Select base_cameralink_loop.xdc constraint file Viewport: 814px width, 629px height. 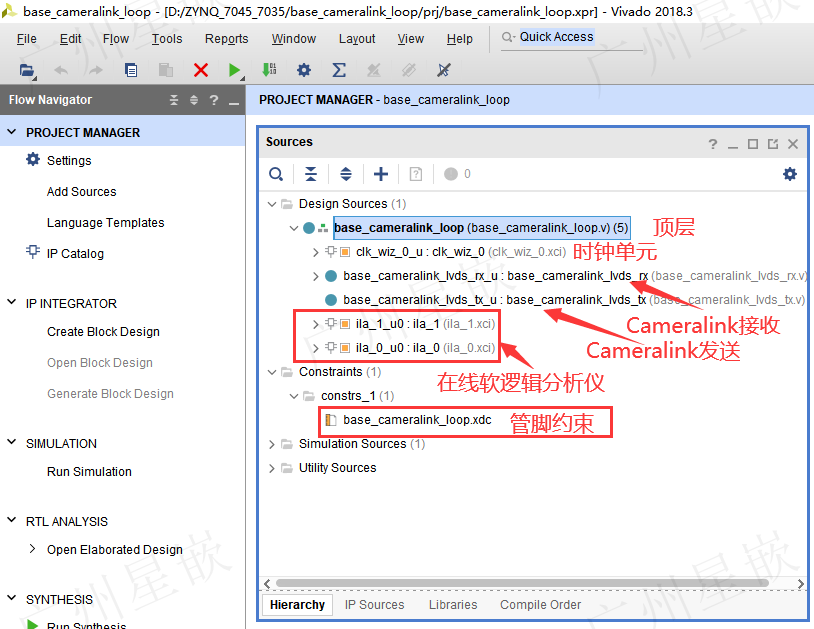coord(417,420)
